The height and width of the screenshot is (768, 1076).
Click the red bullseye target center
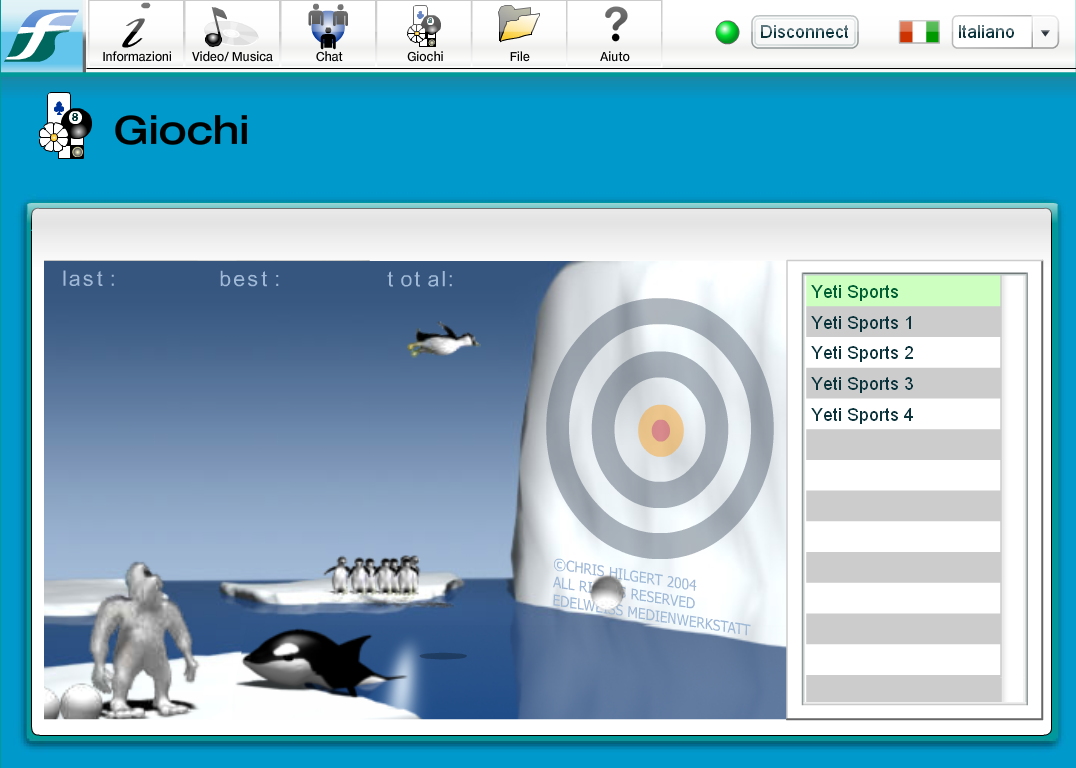coord(660,430)
